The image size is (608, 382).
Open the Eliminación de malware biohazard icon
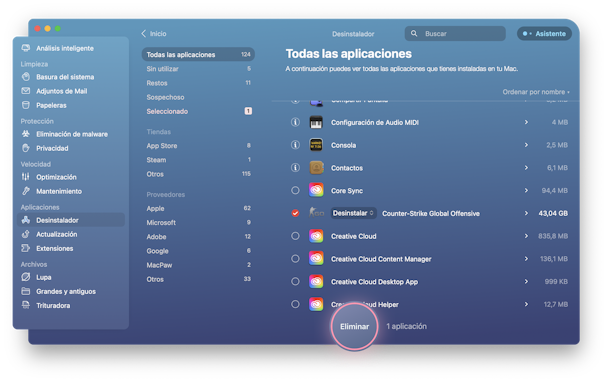click(26, 134)
